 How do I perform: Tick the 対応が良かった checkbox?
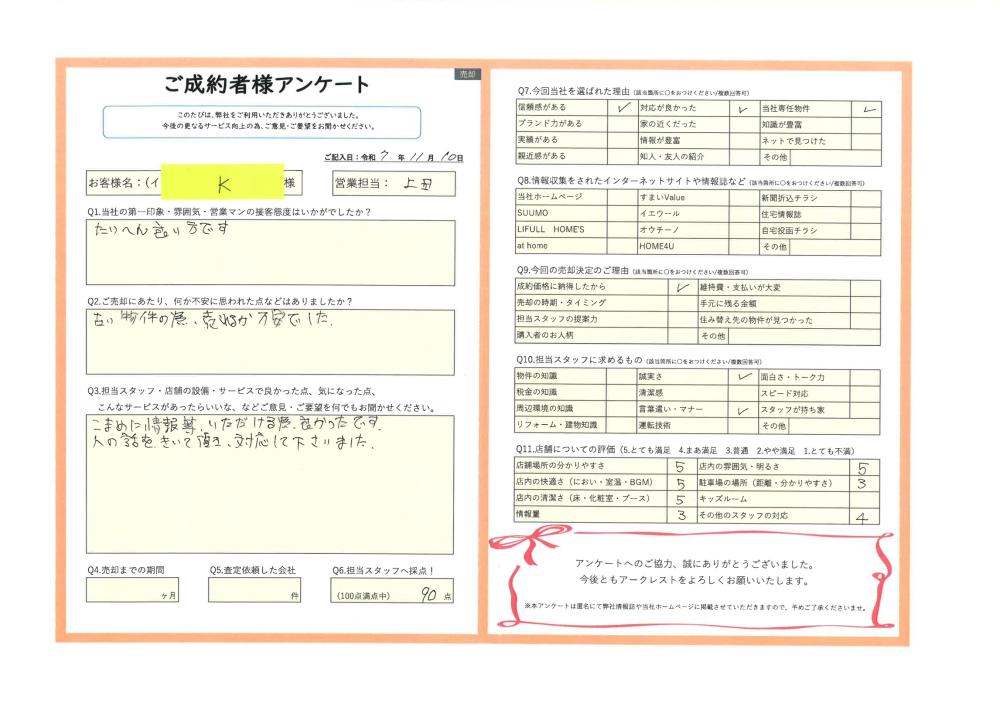742,108
